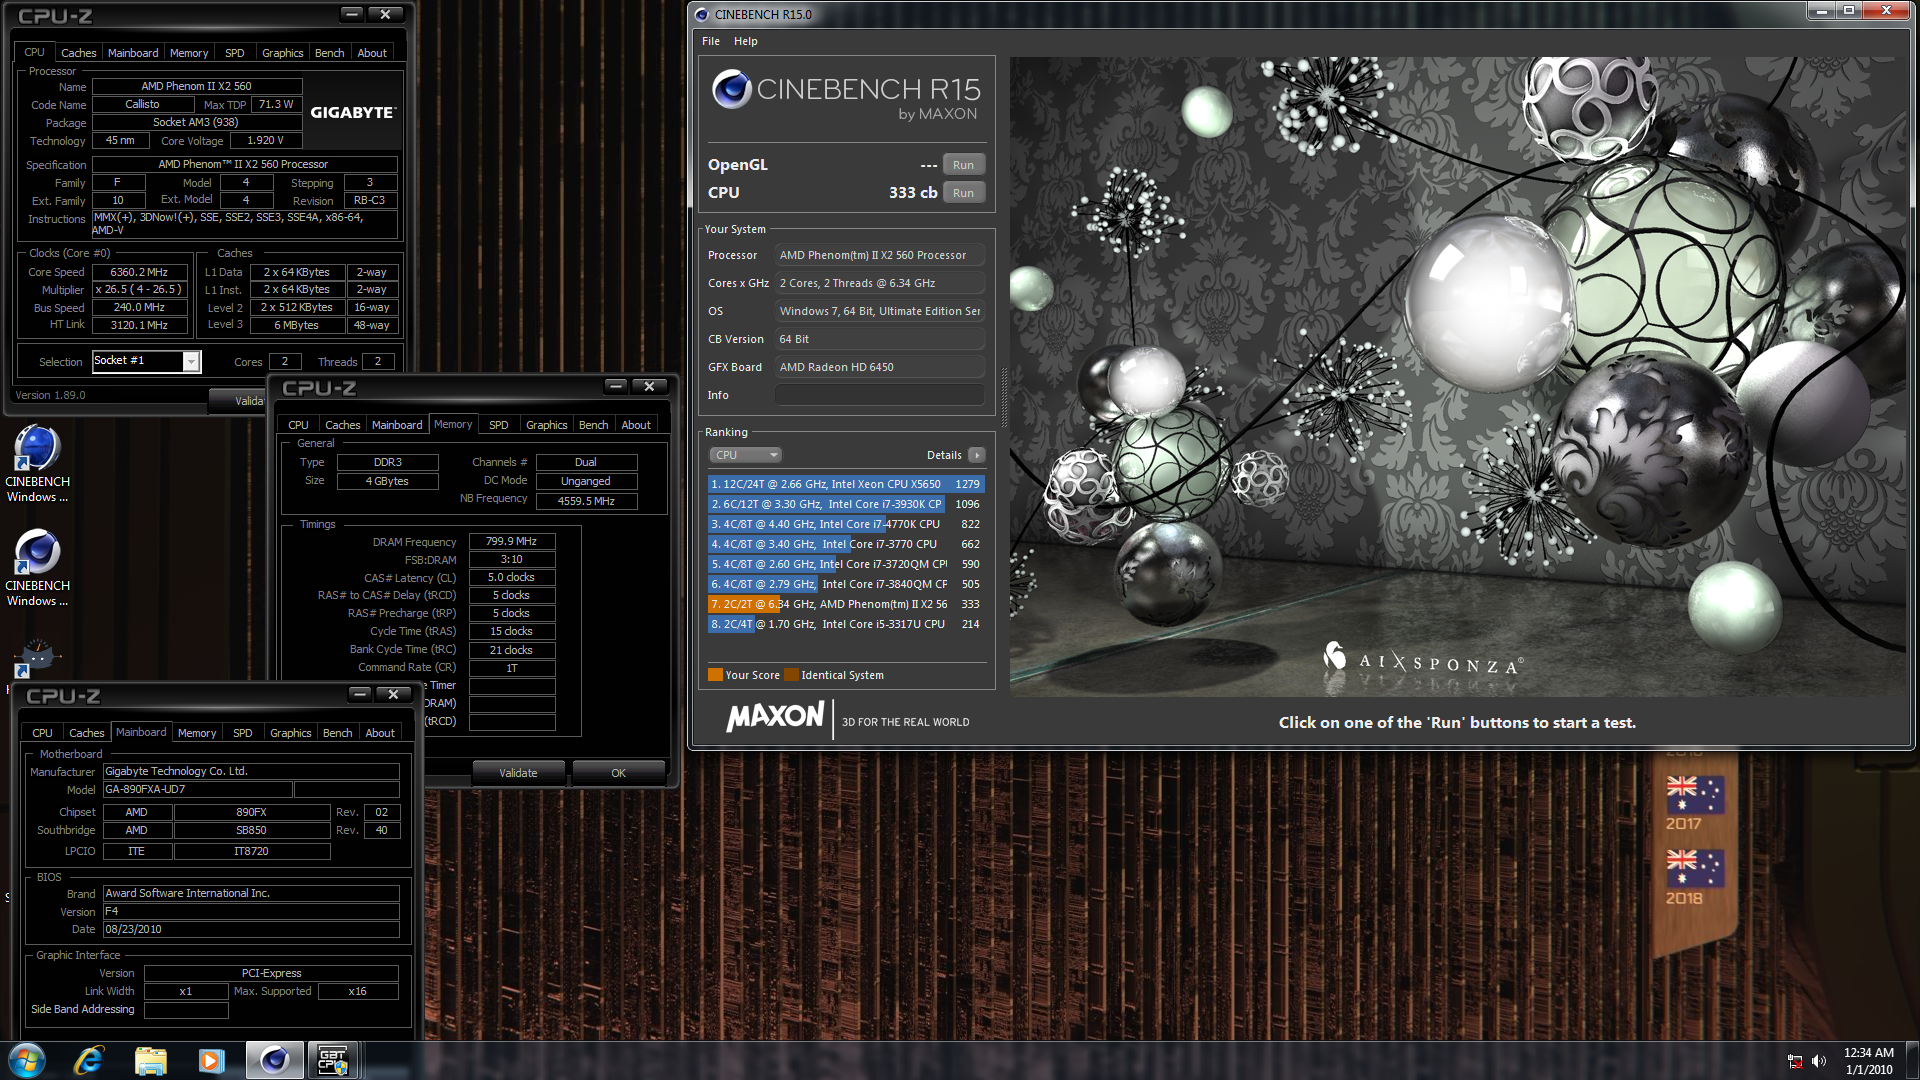The width and height of the screenshot is (1920, 1080).
Task: Select the Core i7-3720QM ranking row
Action: (846, 564)
